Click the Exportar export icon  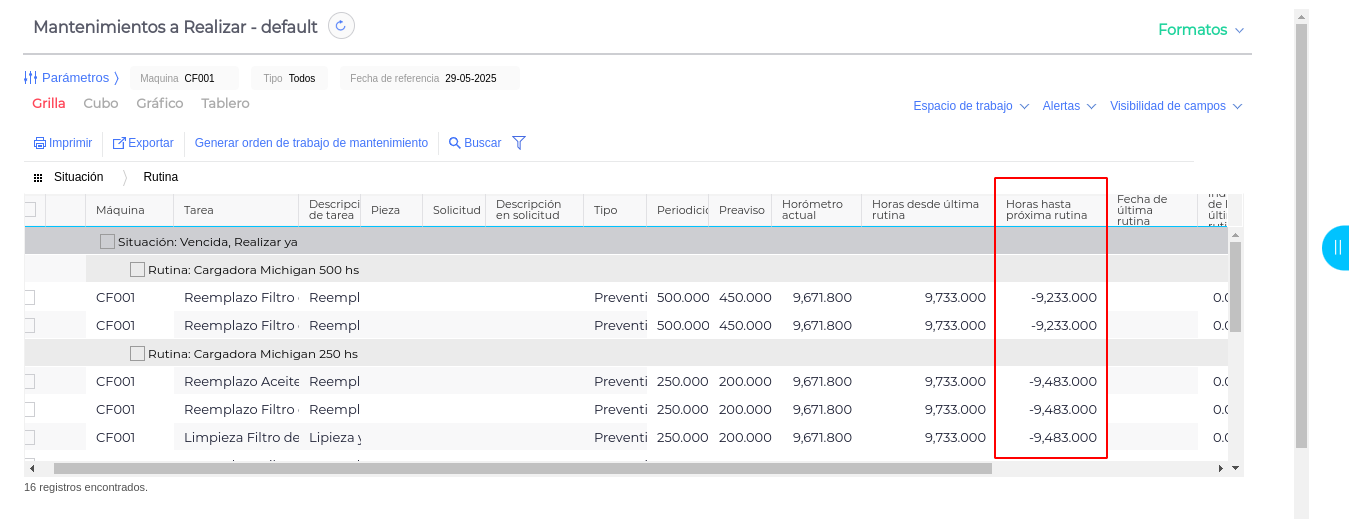click(x=119, y=143)
